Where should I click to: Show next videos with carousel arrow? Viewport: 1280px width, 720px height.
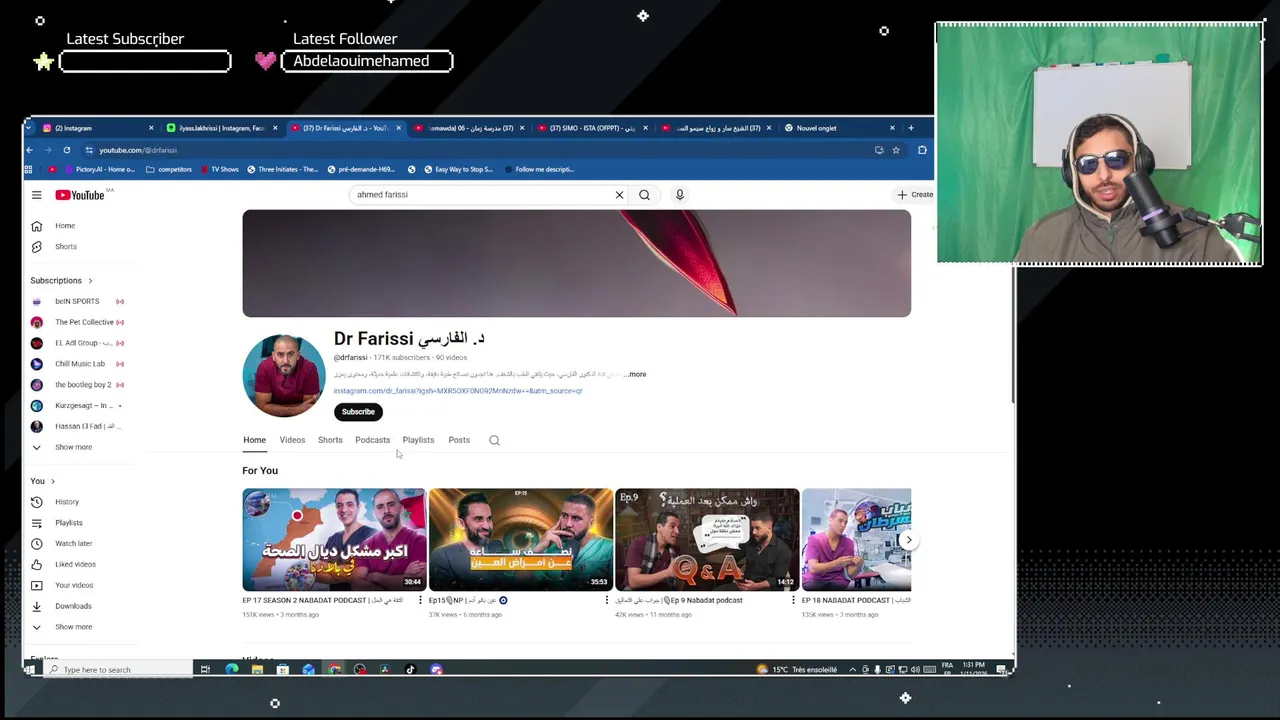coord(908,540)
